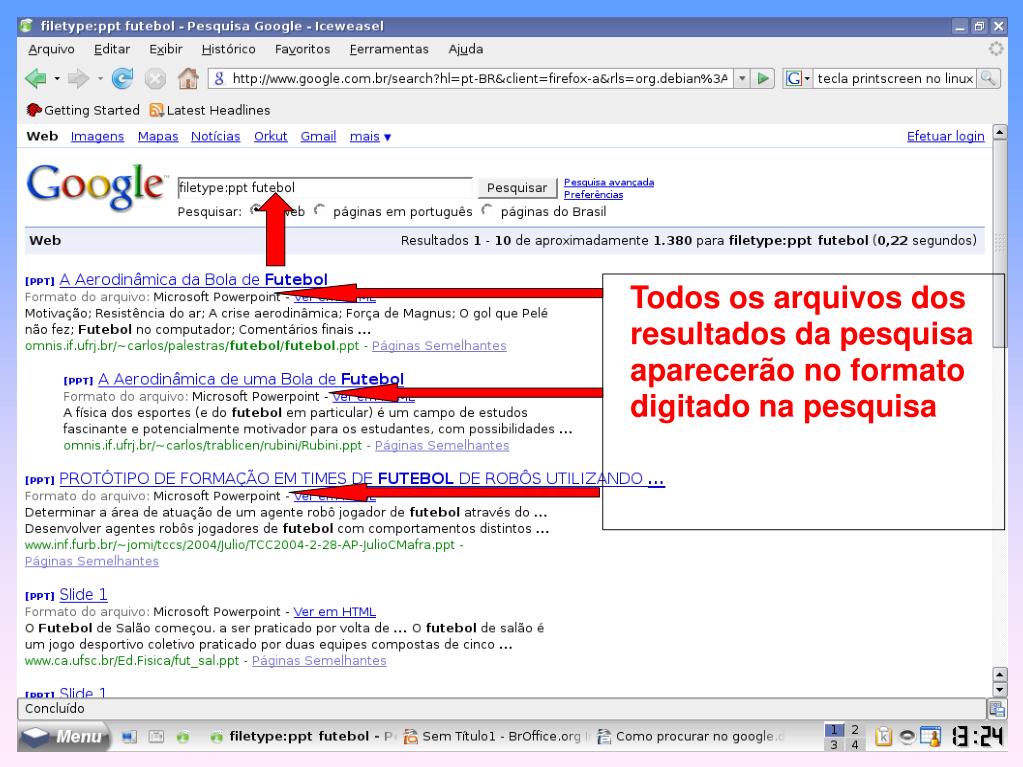1023x767 pixels.
Task: Go to Google Mapas
Action: pyautogui.click(x=158, y=136)
